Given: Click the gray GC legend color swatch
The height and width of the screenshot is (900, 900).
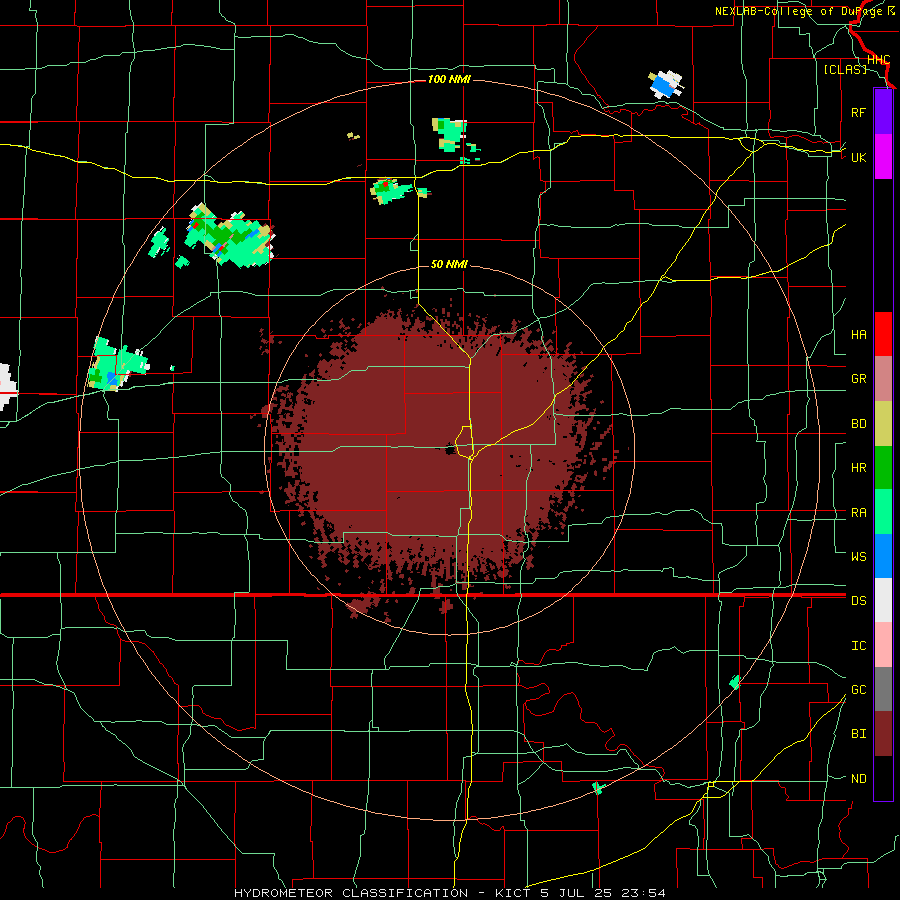Looking at the screenshot, I should tap(883, 689).
